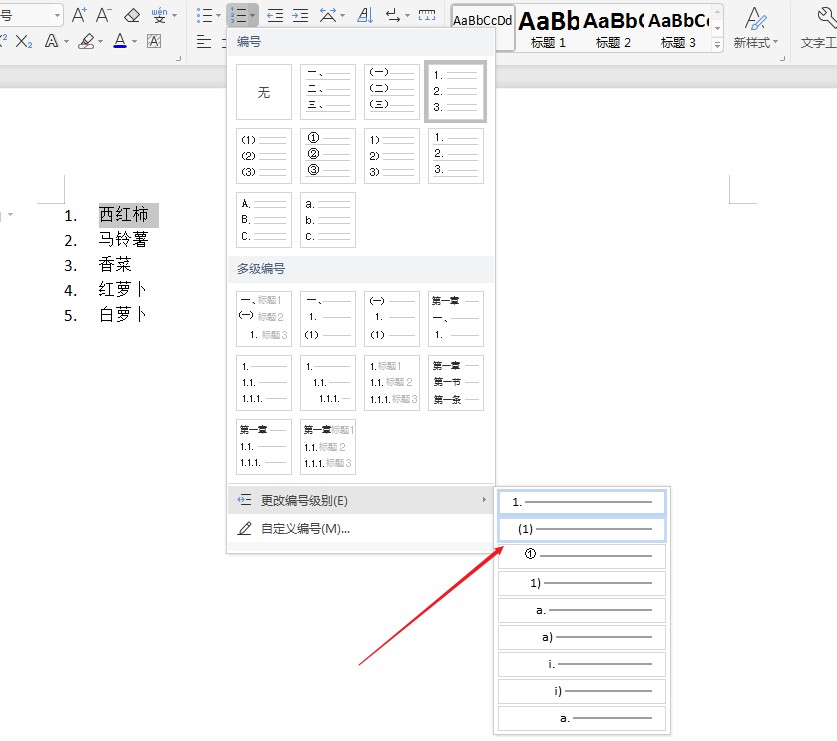Select level 'i.' in numbering level submenu
Image resolution: width=837 pixels, height=741 pixels.
click(582, 664)
